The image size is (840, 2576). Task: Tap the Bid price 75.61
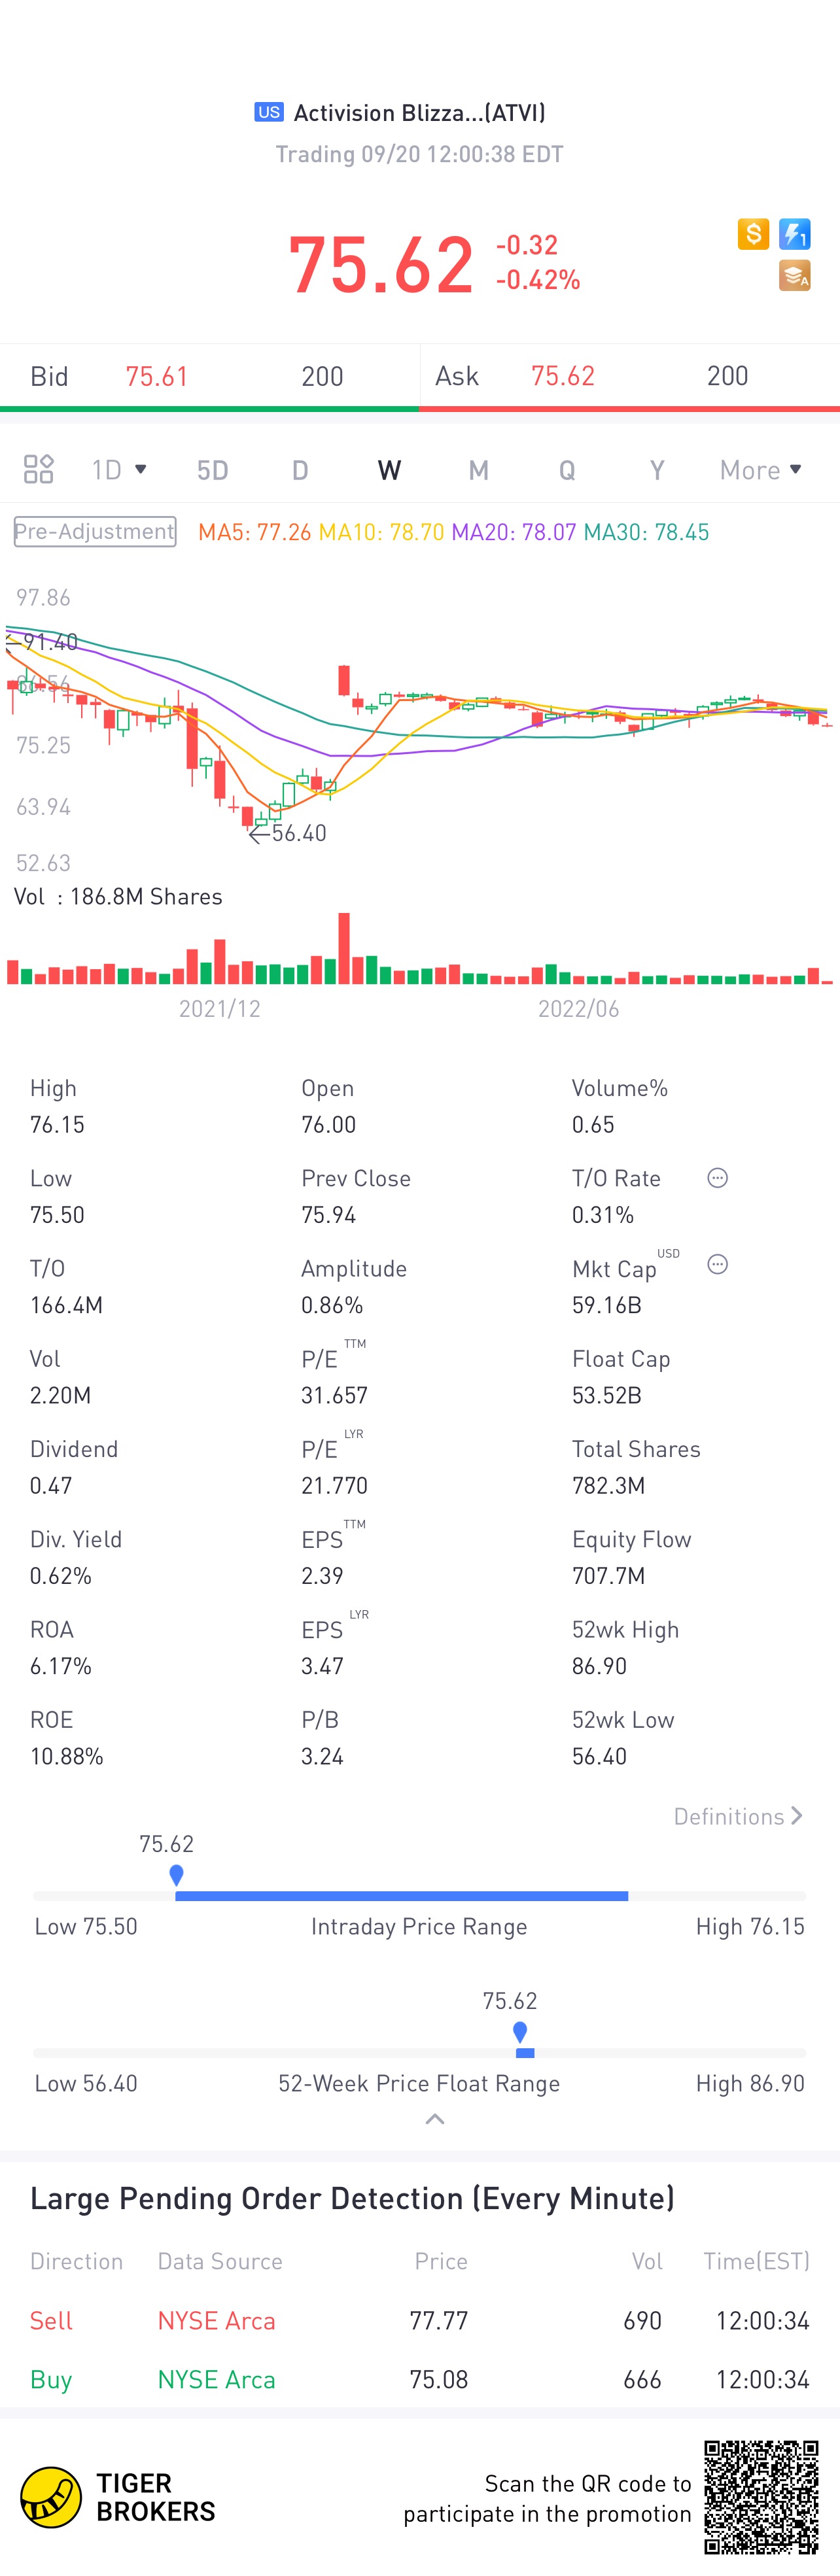(157, 376)
